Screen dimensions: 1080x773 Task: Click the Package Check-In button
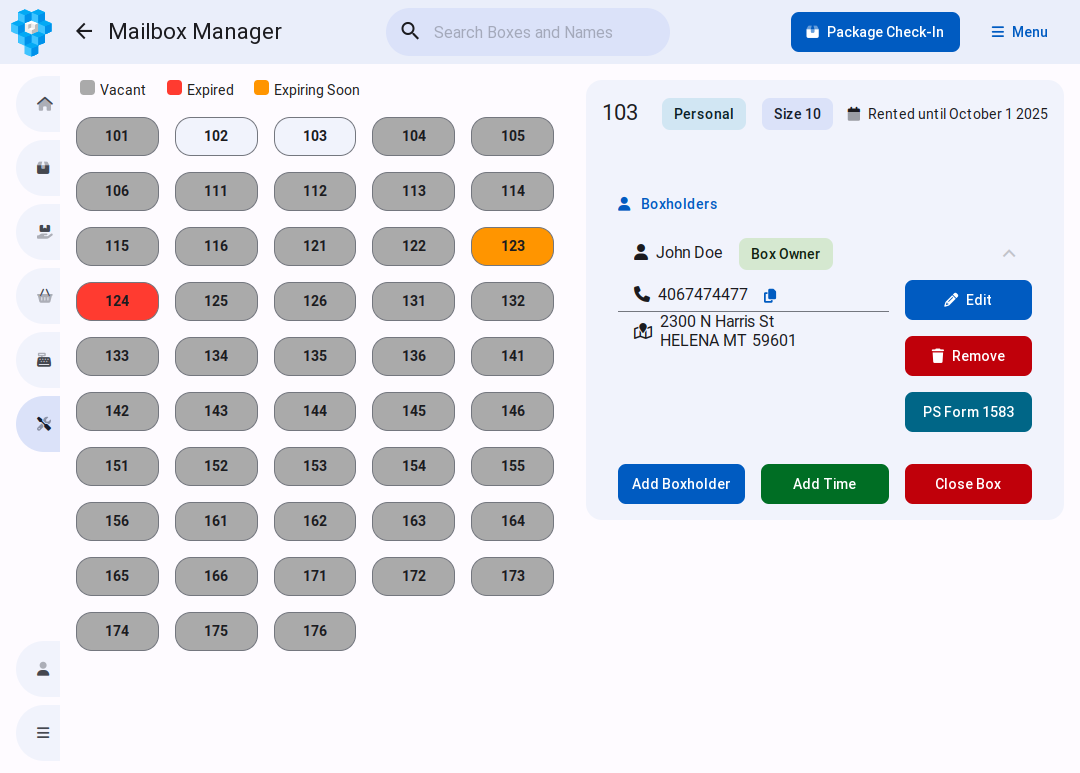[x=875, y=32]
